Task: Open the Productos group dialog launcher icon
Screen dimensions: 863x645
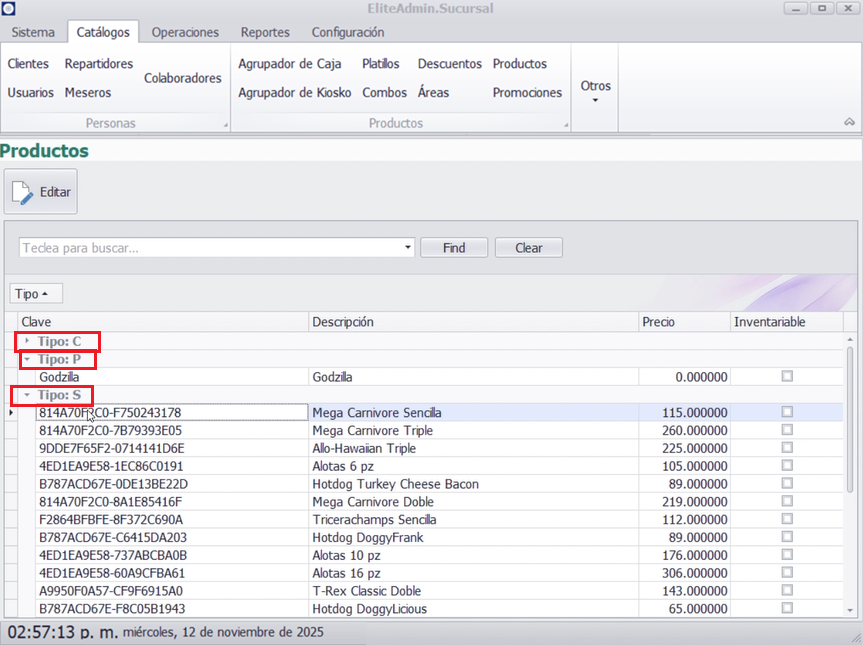Action: [x=565, y=125]
